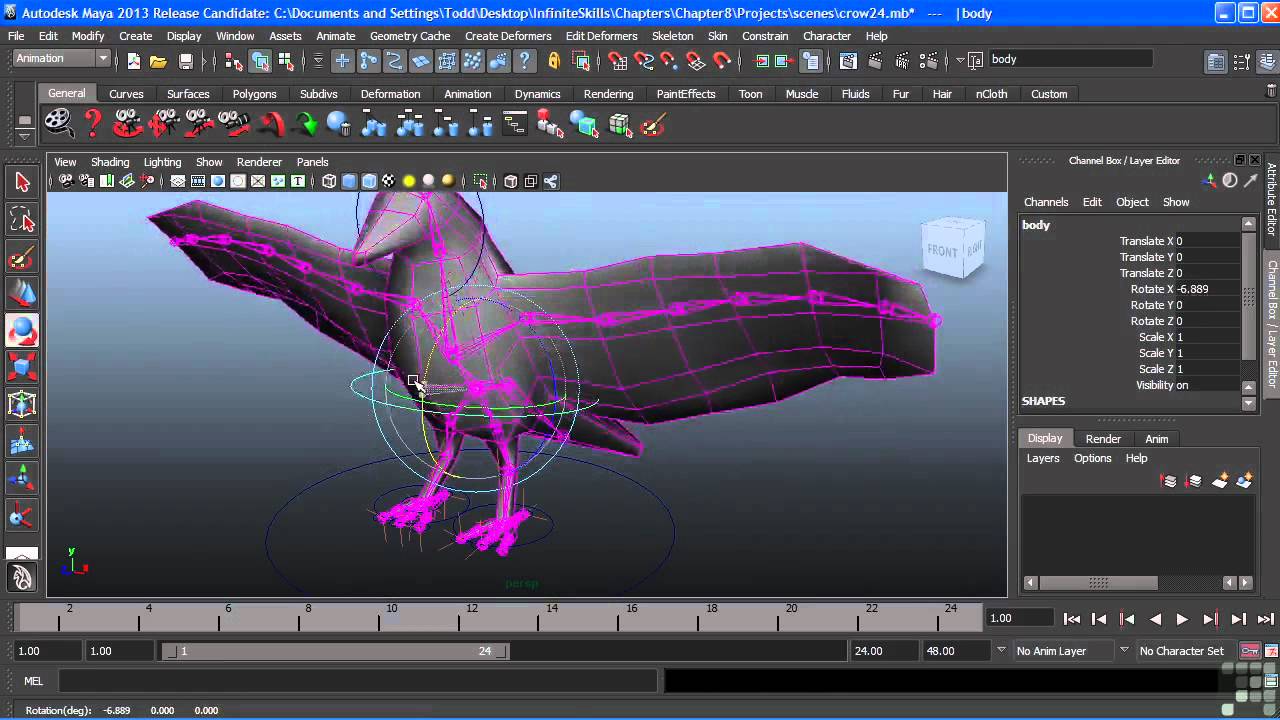Screen dimensions: 1280x720
Task: Toggle the resolution gate blue sphere icon
Action: (218, 181)
